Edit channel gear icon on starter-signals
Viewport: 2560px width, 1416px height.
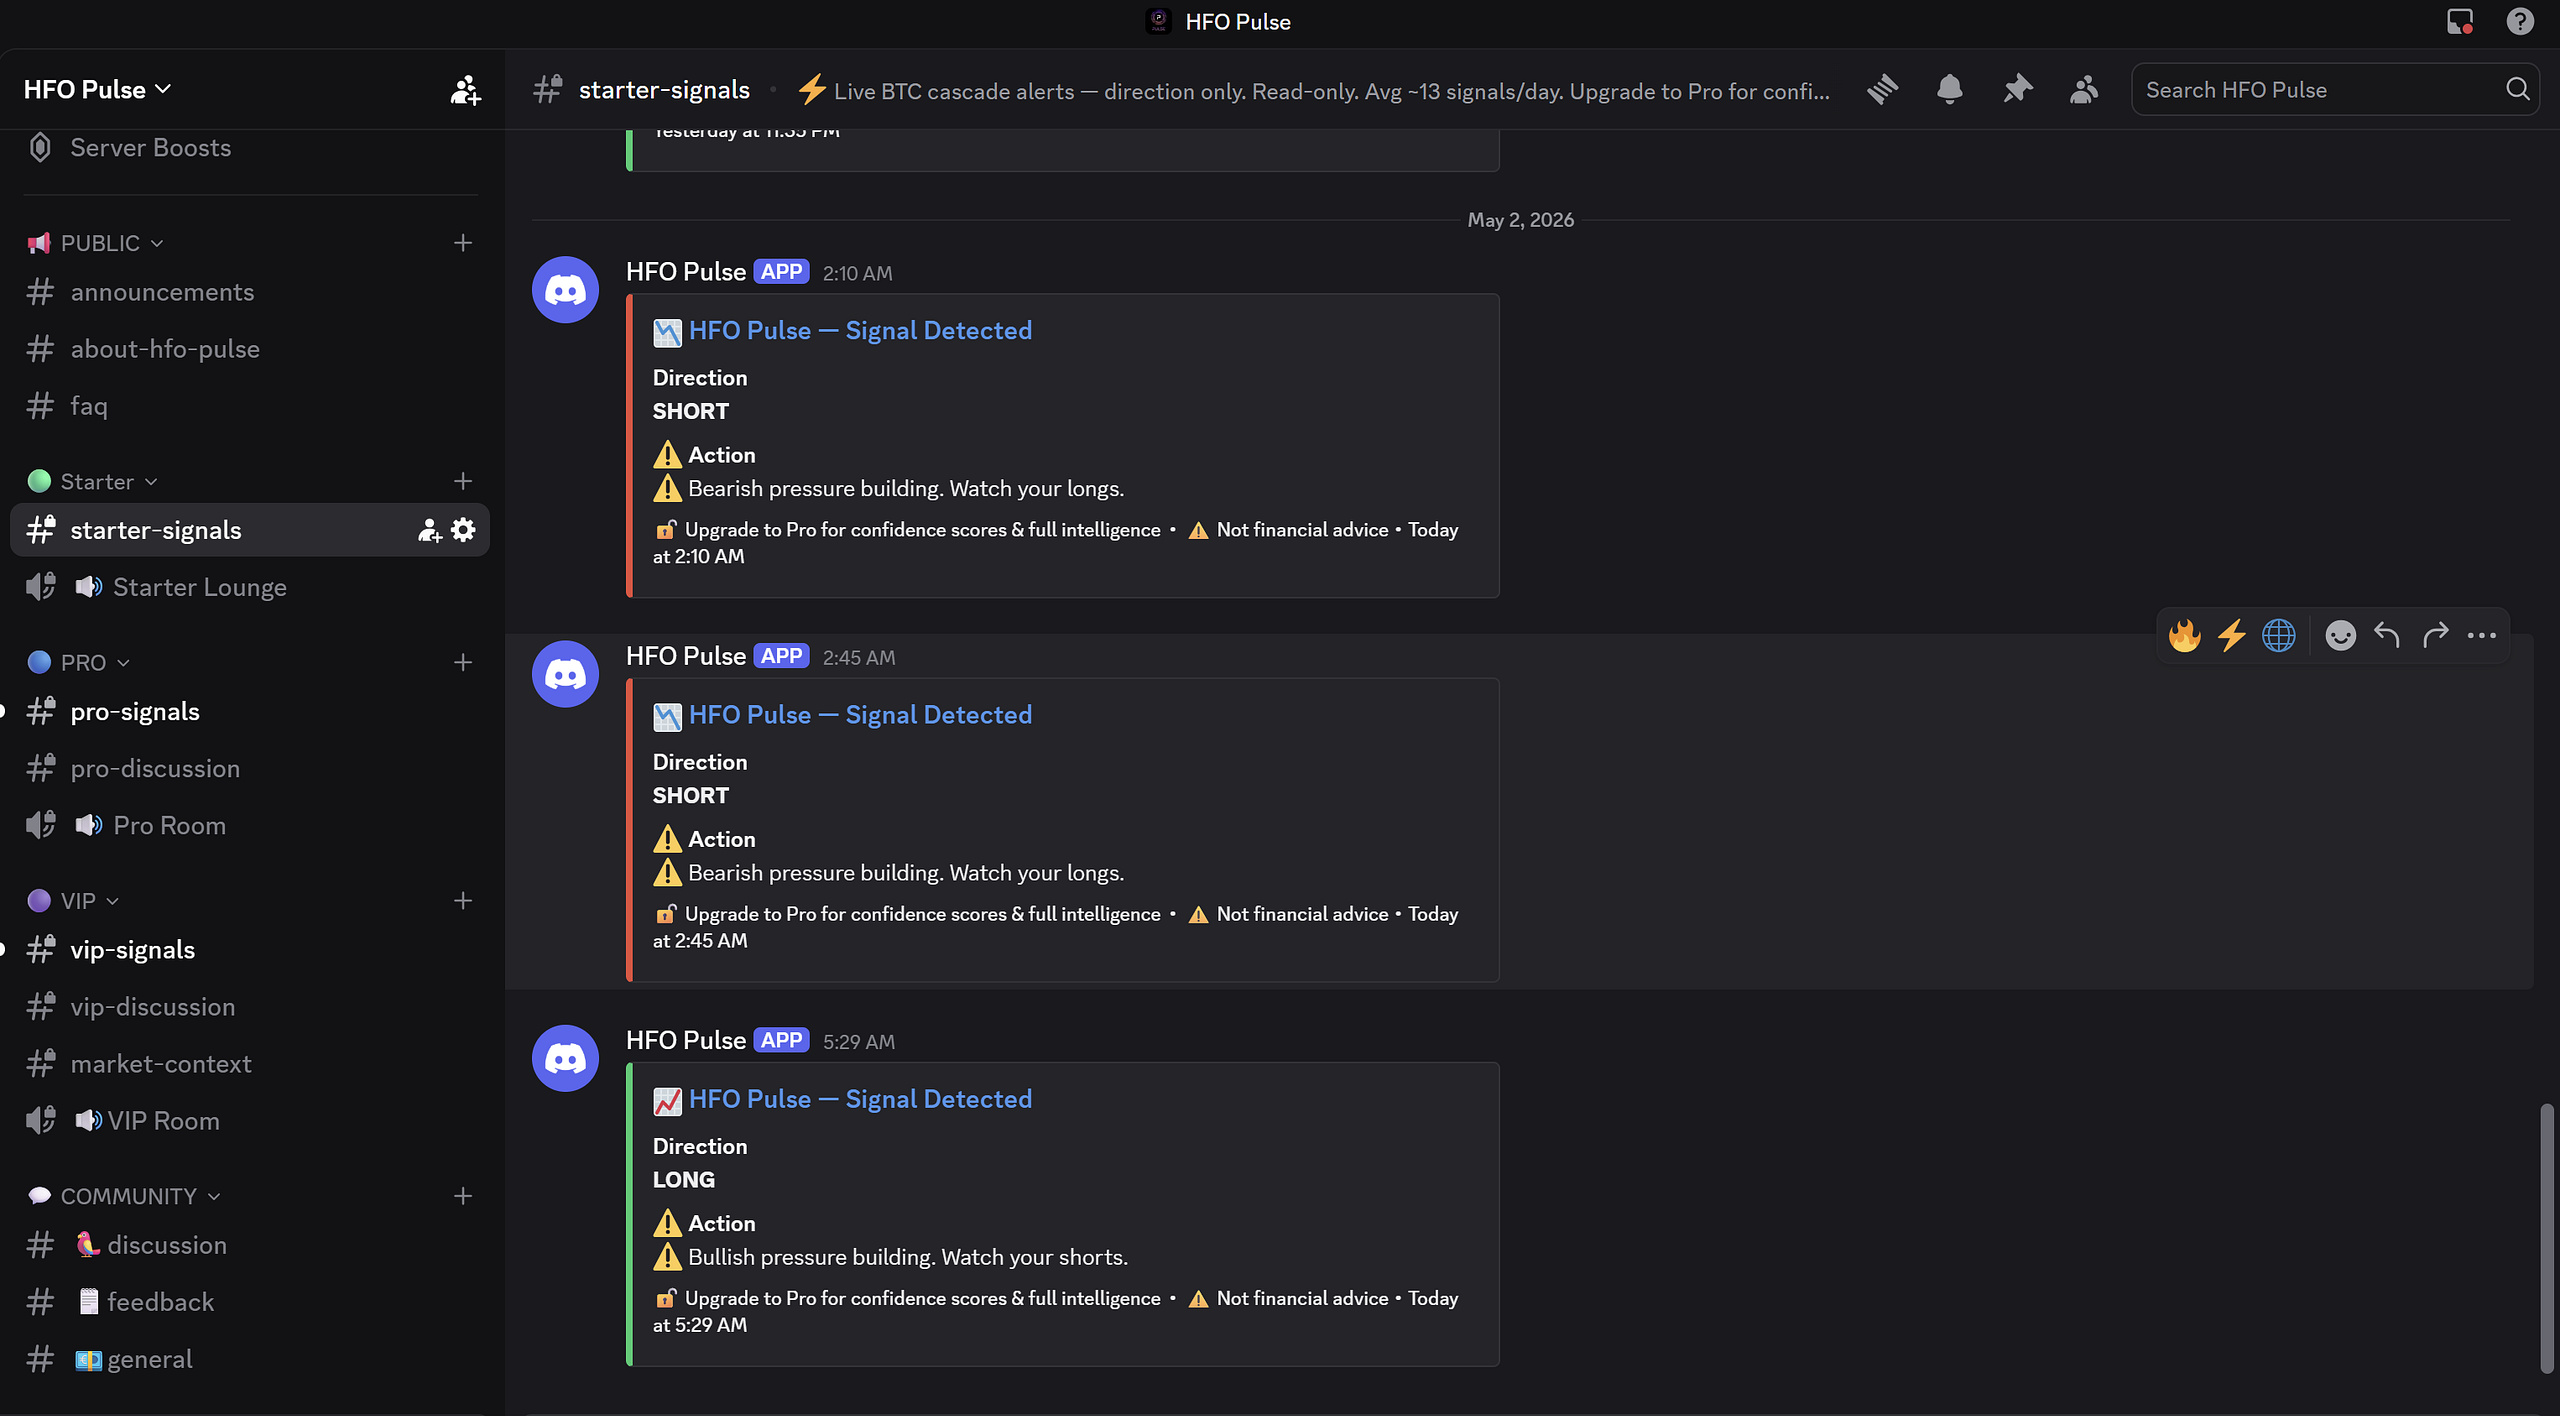pyautogui.click(x=463, y=530)
